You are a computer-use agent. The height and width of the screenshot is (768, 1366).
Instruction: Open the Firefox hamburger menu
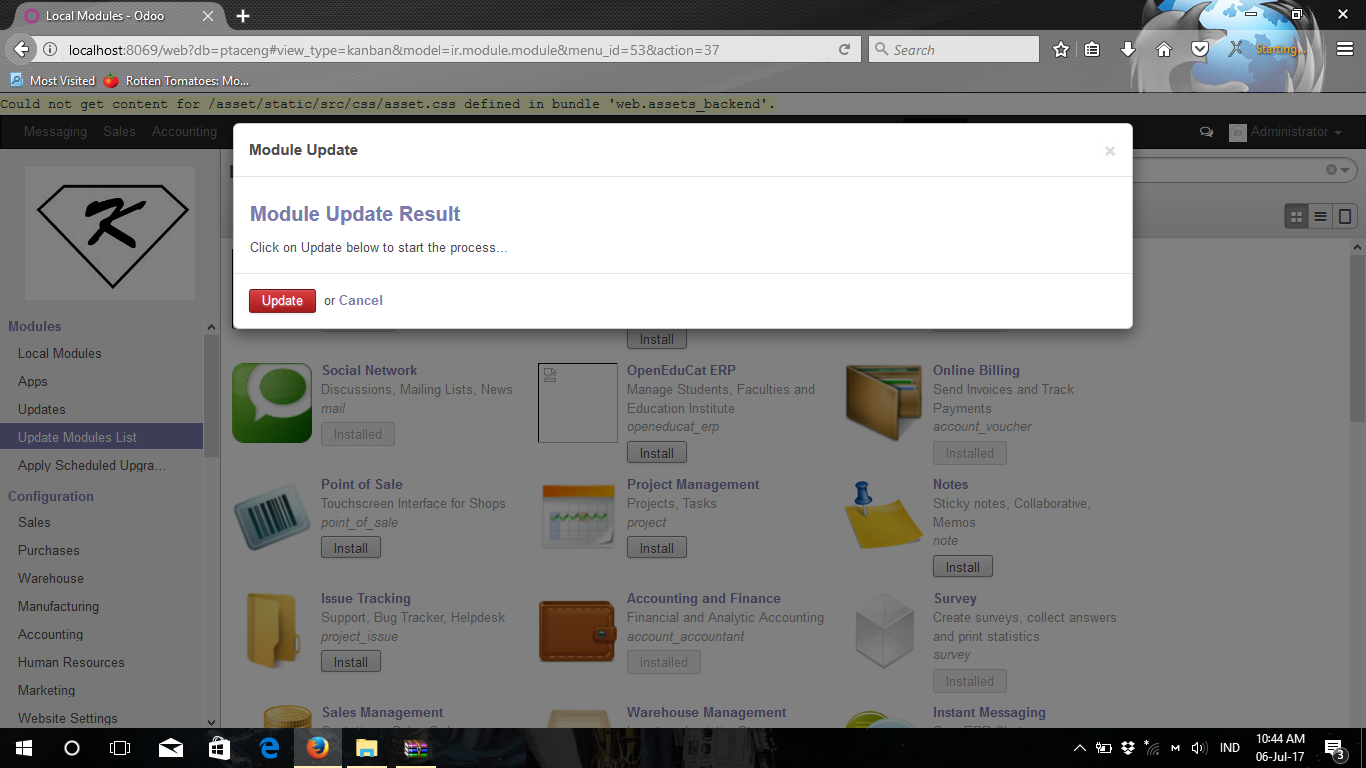coord(1344,49)
